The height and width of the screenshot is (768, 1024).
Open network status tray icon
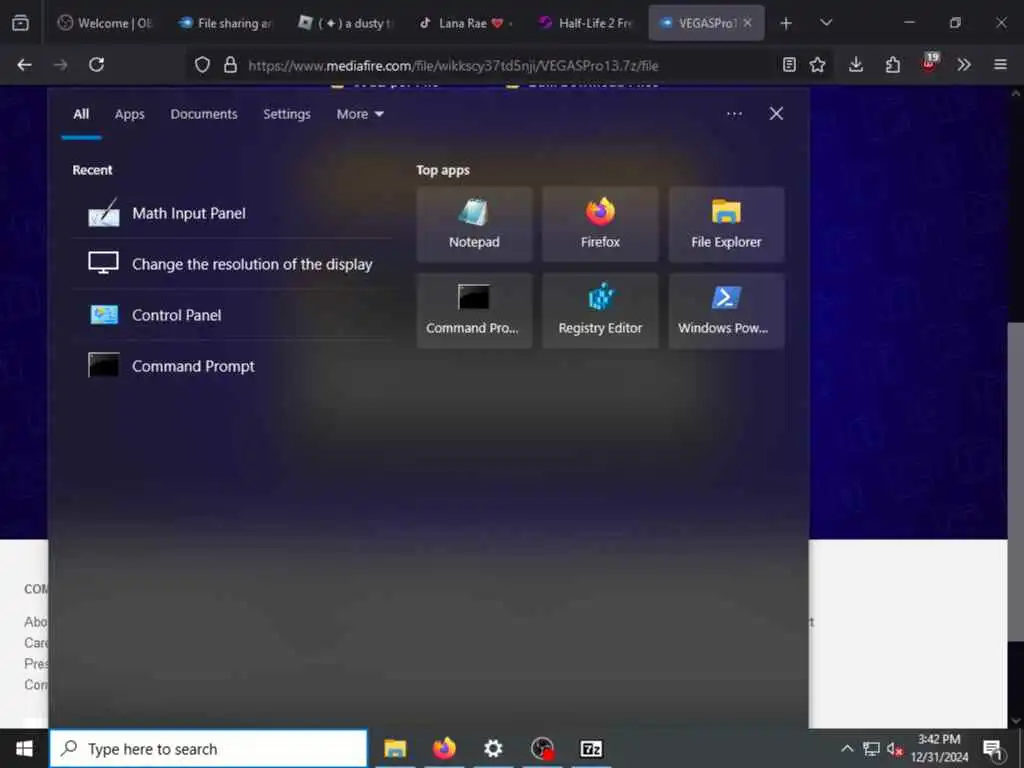871,748
